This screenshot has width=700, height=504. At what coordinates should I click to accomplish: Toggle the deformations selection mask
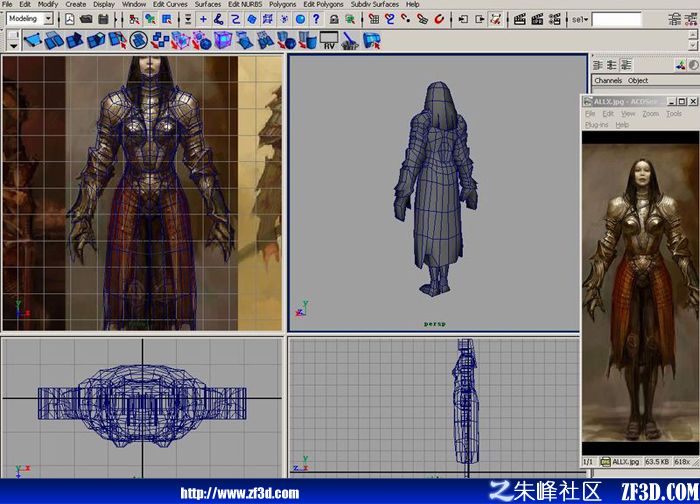tap(268, 19)
